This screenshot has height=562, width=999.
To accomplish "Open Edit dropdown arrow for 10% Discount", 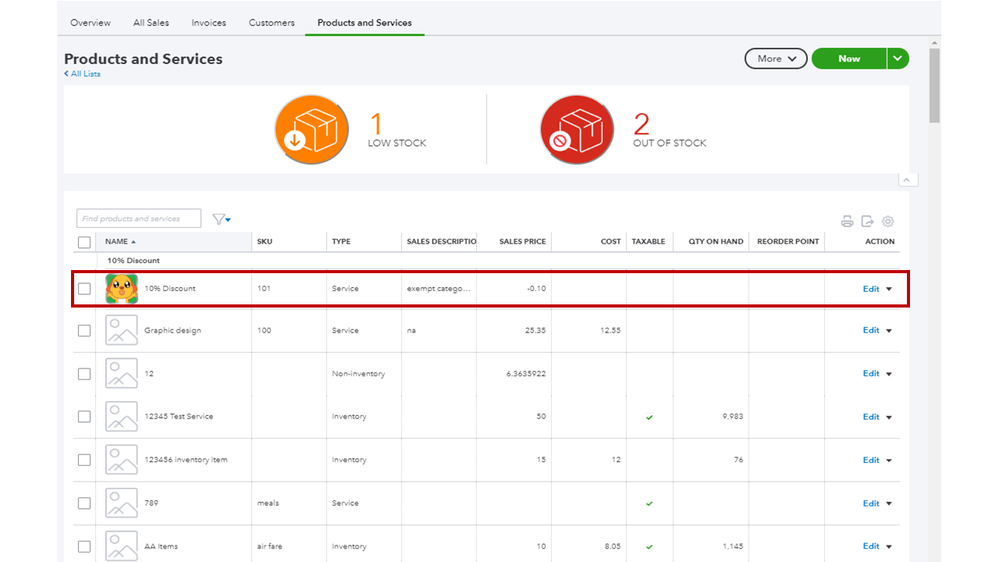I will (889, 289).
